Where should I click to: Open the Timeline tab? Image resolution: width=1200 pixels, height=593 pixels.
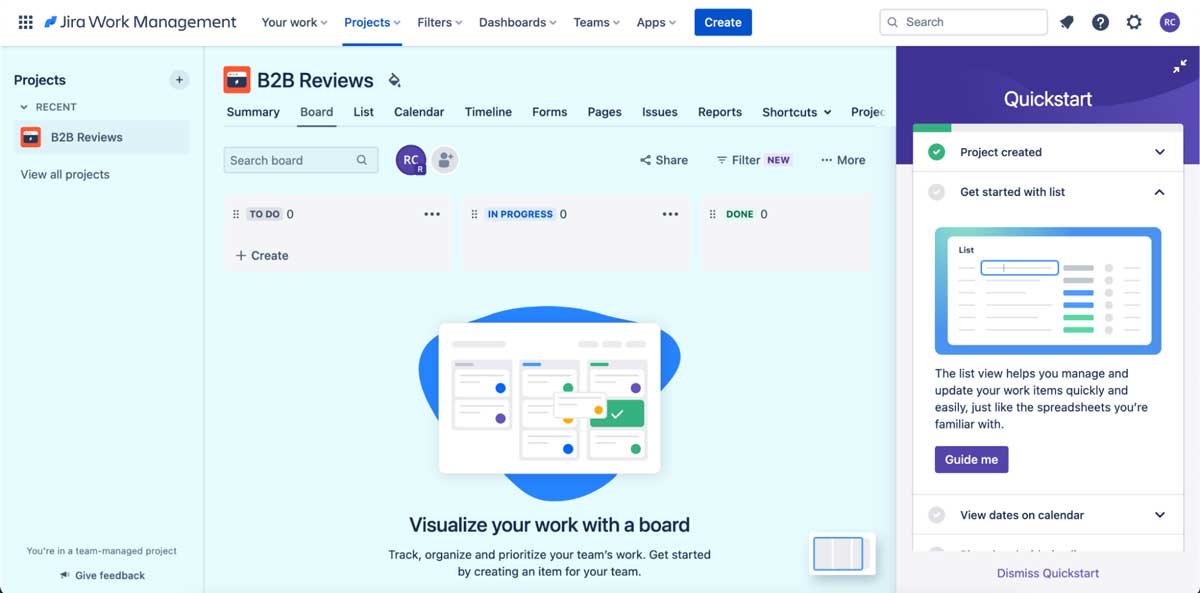click(x=488, y=112)
